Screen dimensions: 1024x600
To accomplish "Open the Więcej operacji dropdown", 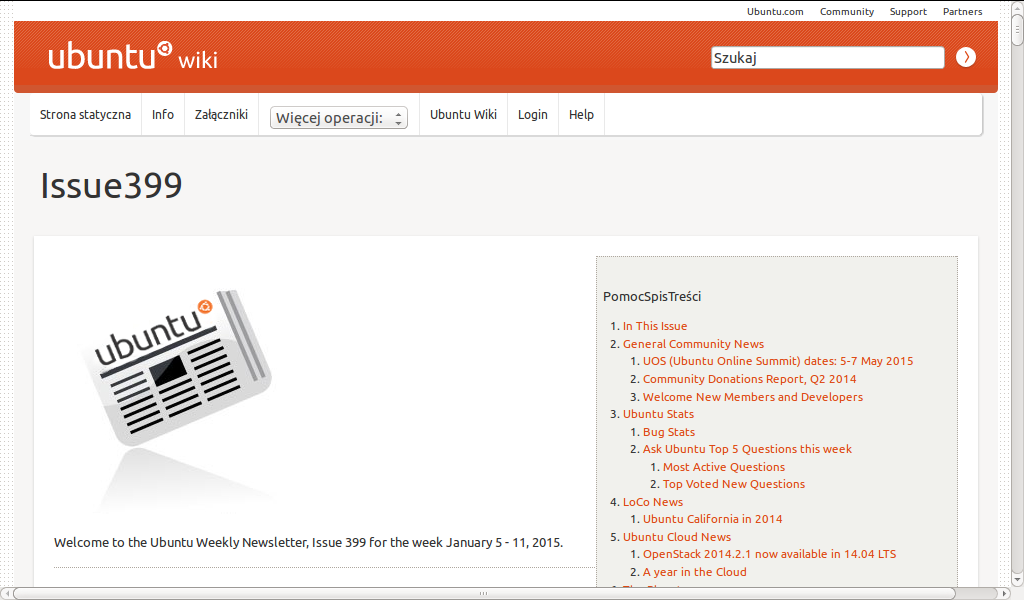I will click(x=339, y=118).
